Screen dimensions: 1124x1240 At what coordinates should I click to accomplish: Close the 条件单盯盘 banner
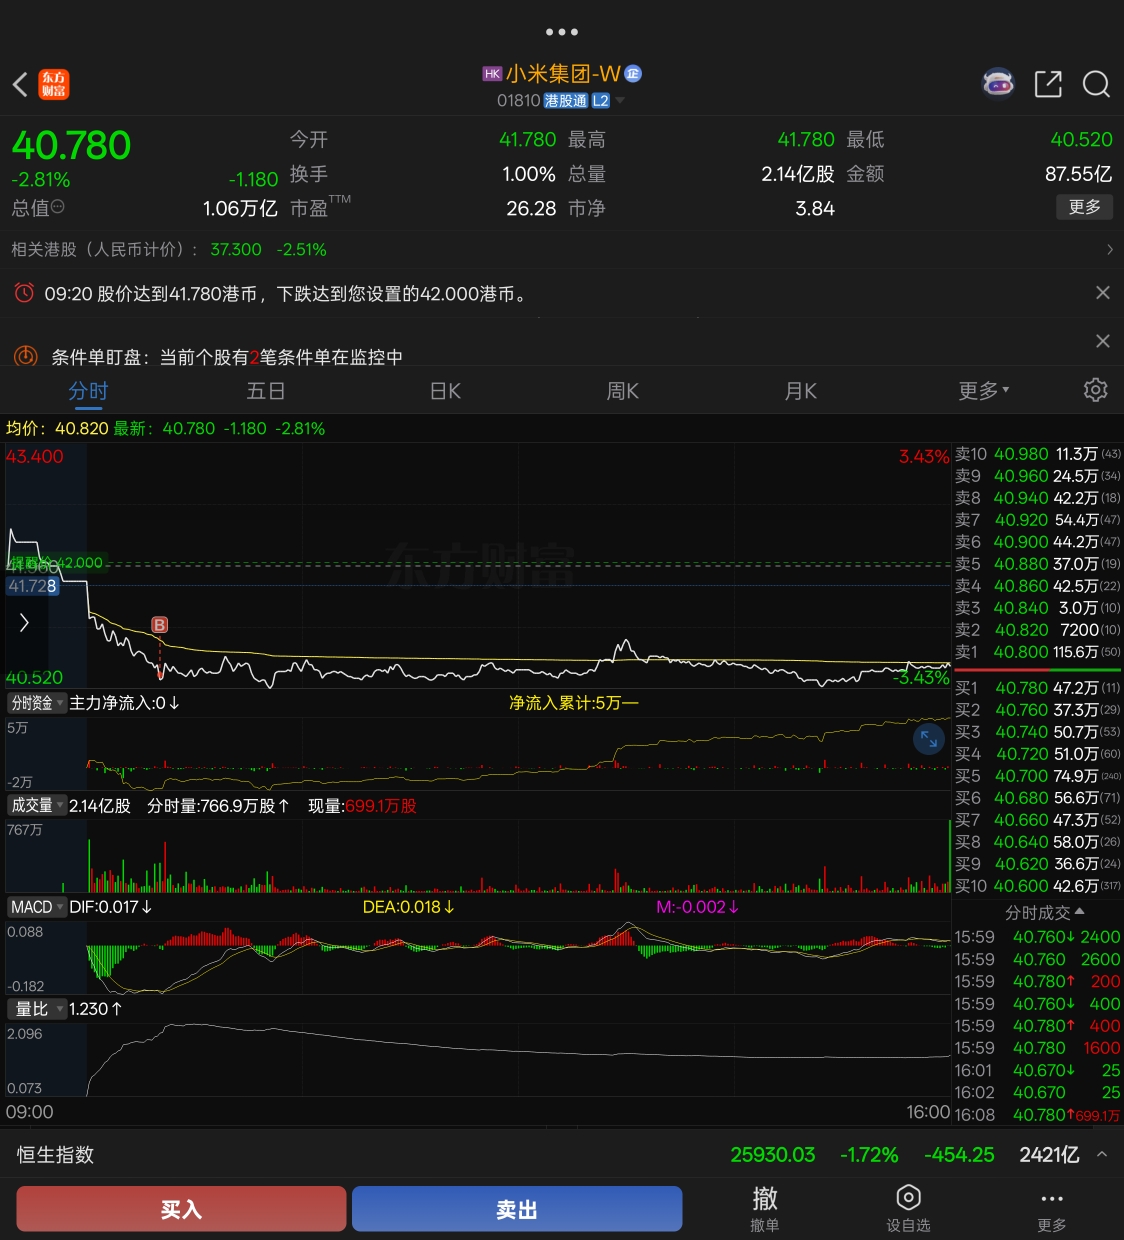tap(1103, 341)
